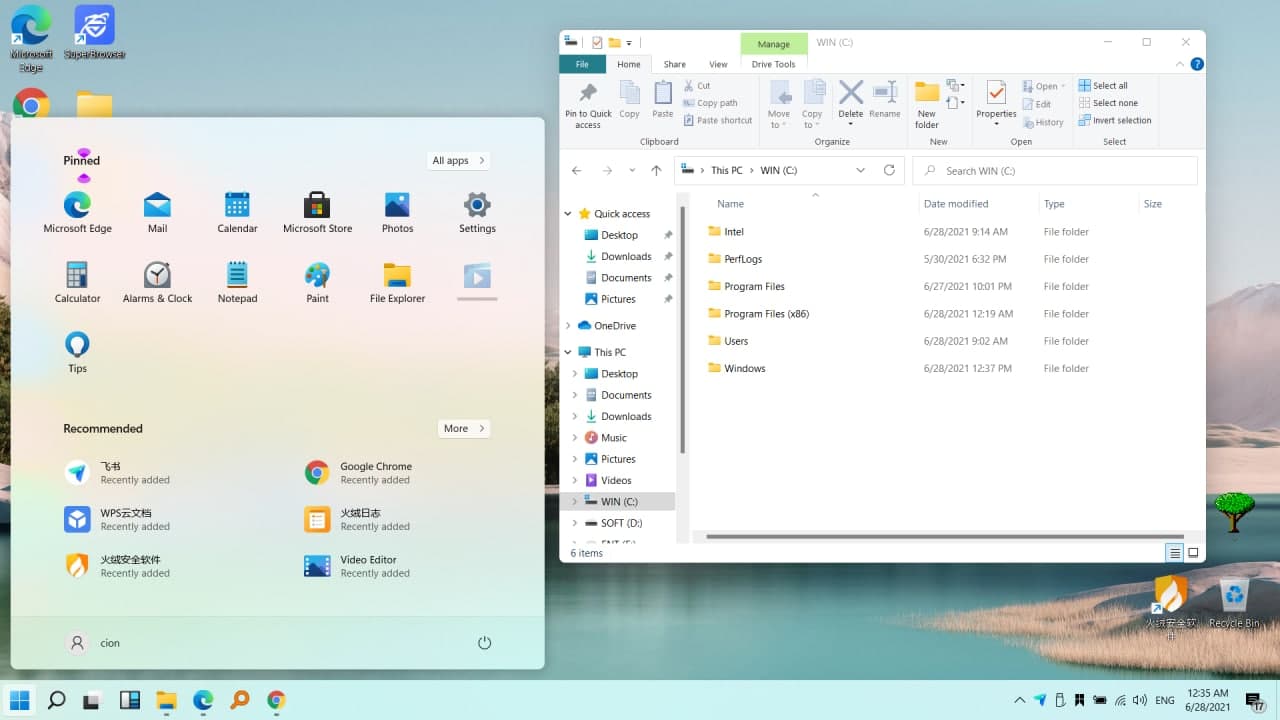Open the address bar history dropdown
Image resolution: width=1280 pixels, height=720 pixels.
pos(860,170)
